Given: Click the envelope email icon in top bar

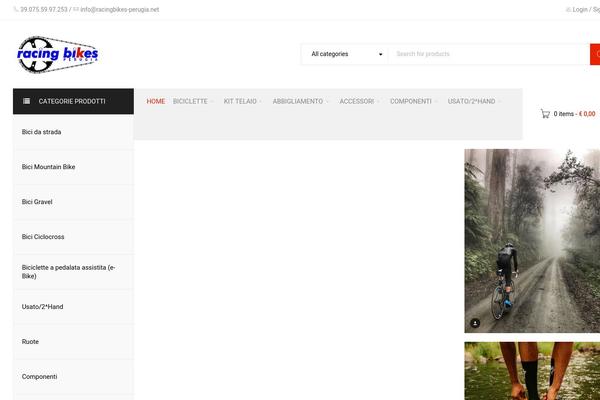Looking at the screenshot, I should (x=76, y=10).
